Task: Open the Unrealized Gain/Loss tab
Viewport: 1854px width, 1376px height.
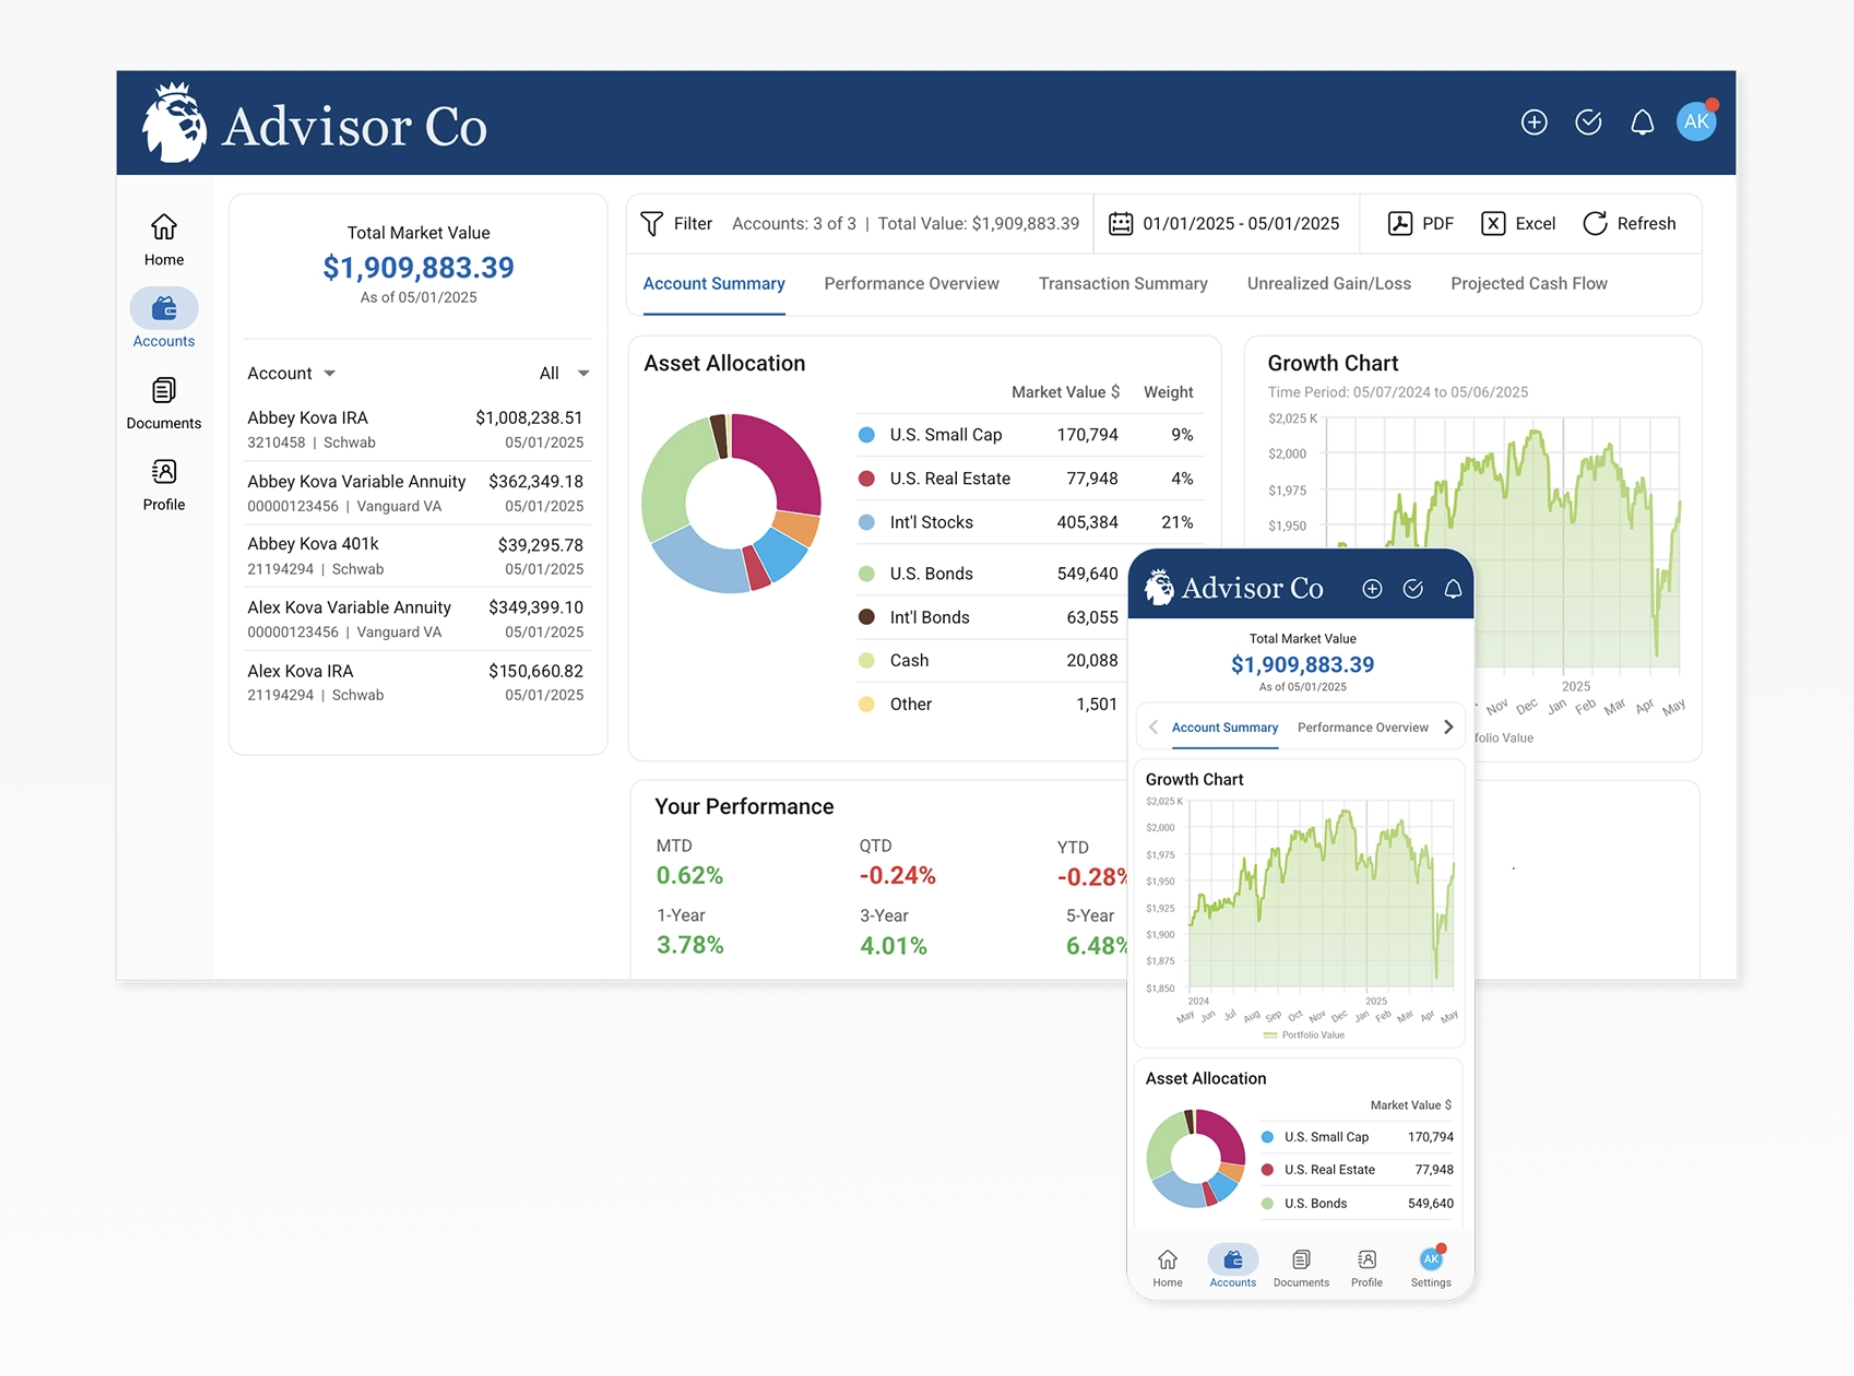Action: pyautogui.click(x=1328, y=284)
